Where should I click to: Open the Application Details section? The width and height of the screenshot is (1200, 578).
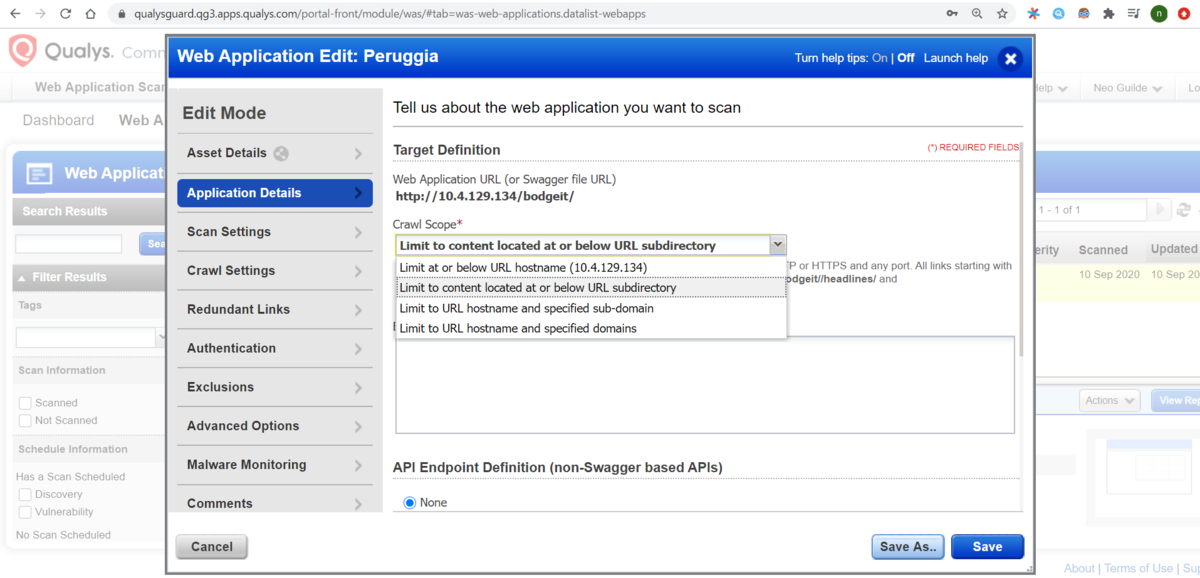pyautogui.click(x=275, y=193)
